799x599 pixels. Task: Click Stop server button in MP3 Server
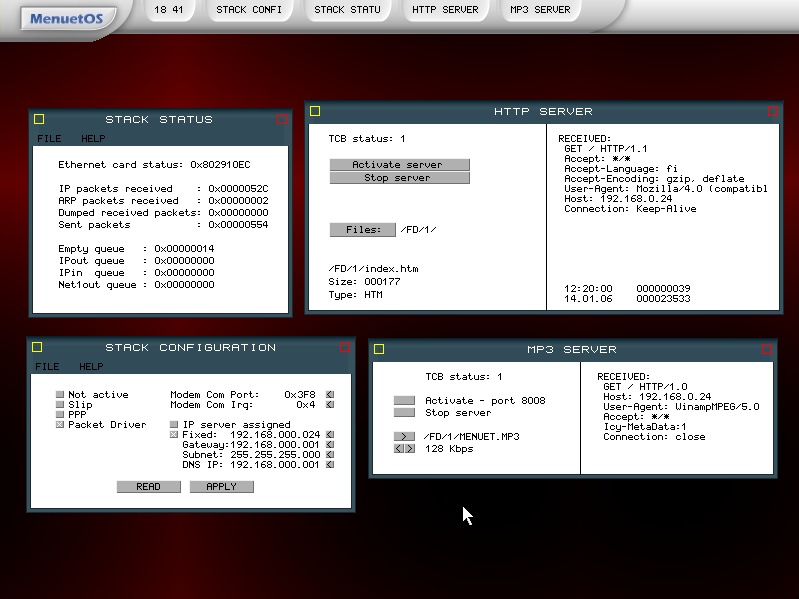tap(404, 413)
